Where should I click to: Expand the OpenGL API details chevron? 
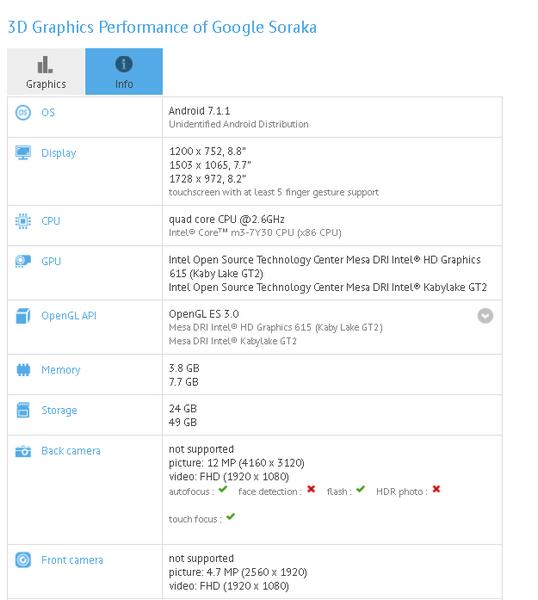[x=485, y=316]
